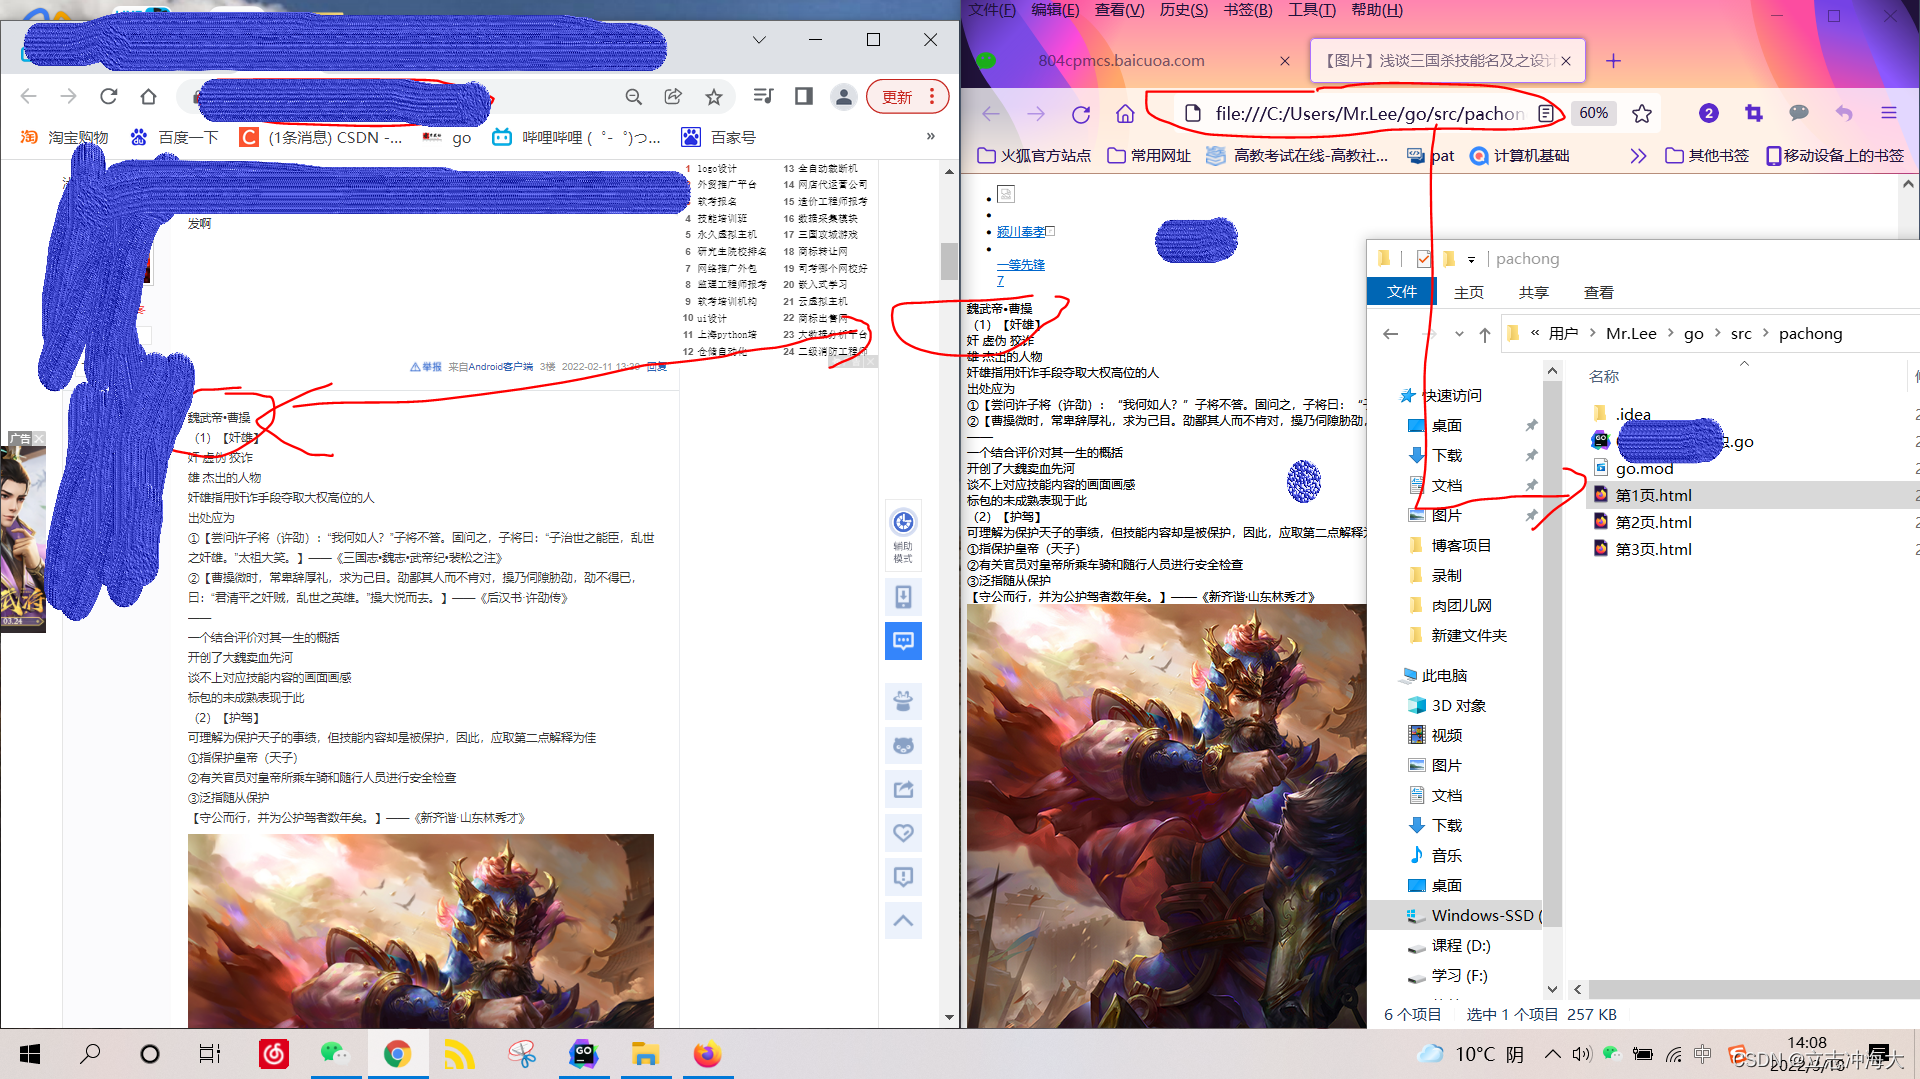Expand Chrome bookmarks overflow chevron
The height and width of the screenshot is (1079, 1920).
pos(930,136)
